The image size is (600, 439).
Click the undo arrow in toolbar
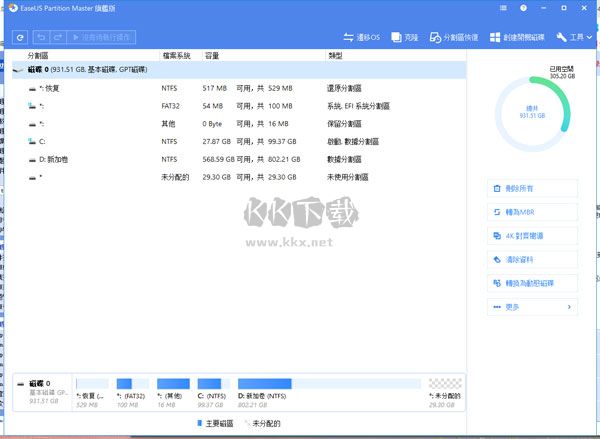(x=41, y=37)
